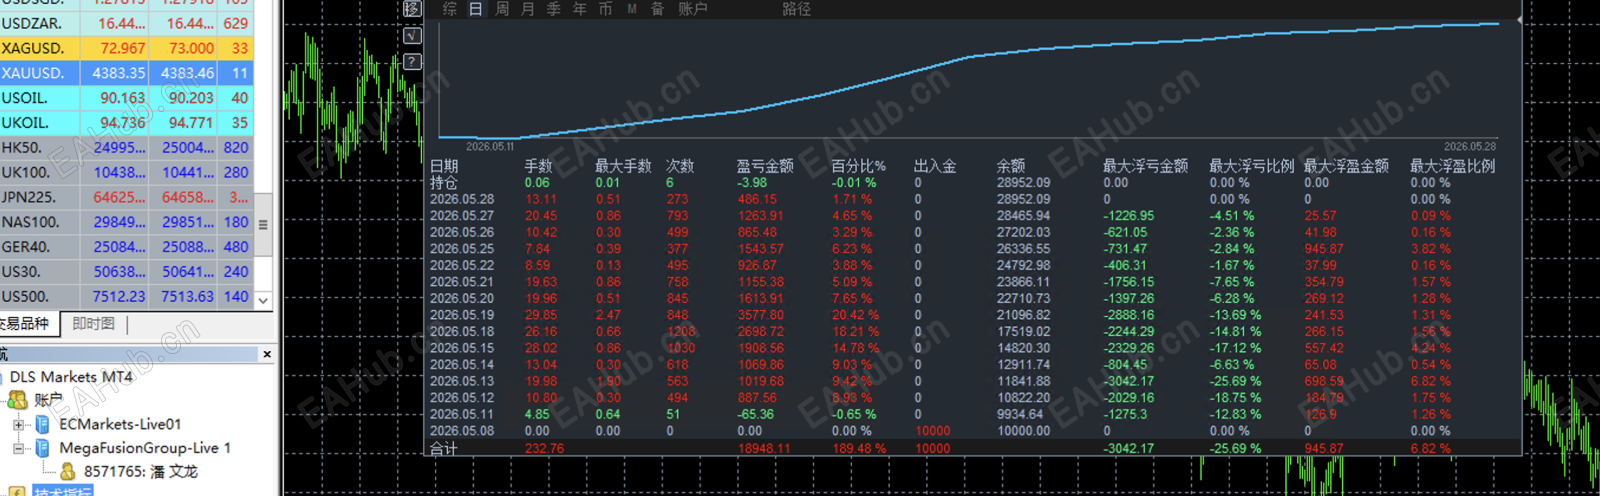Select the JPN225. symbol row
The height and width of the screenshot is (496, 1600).
coord(126,197)
